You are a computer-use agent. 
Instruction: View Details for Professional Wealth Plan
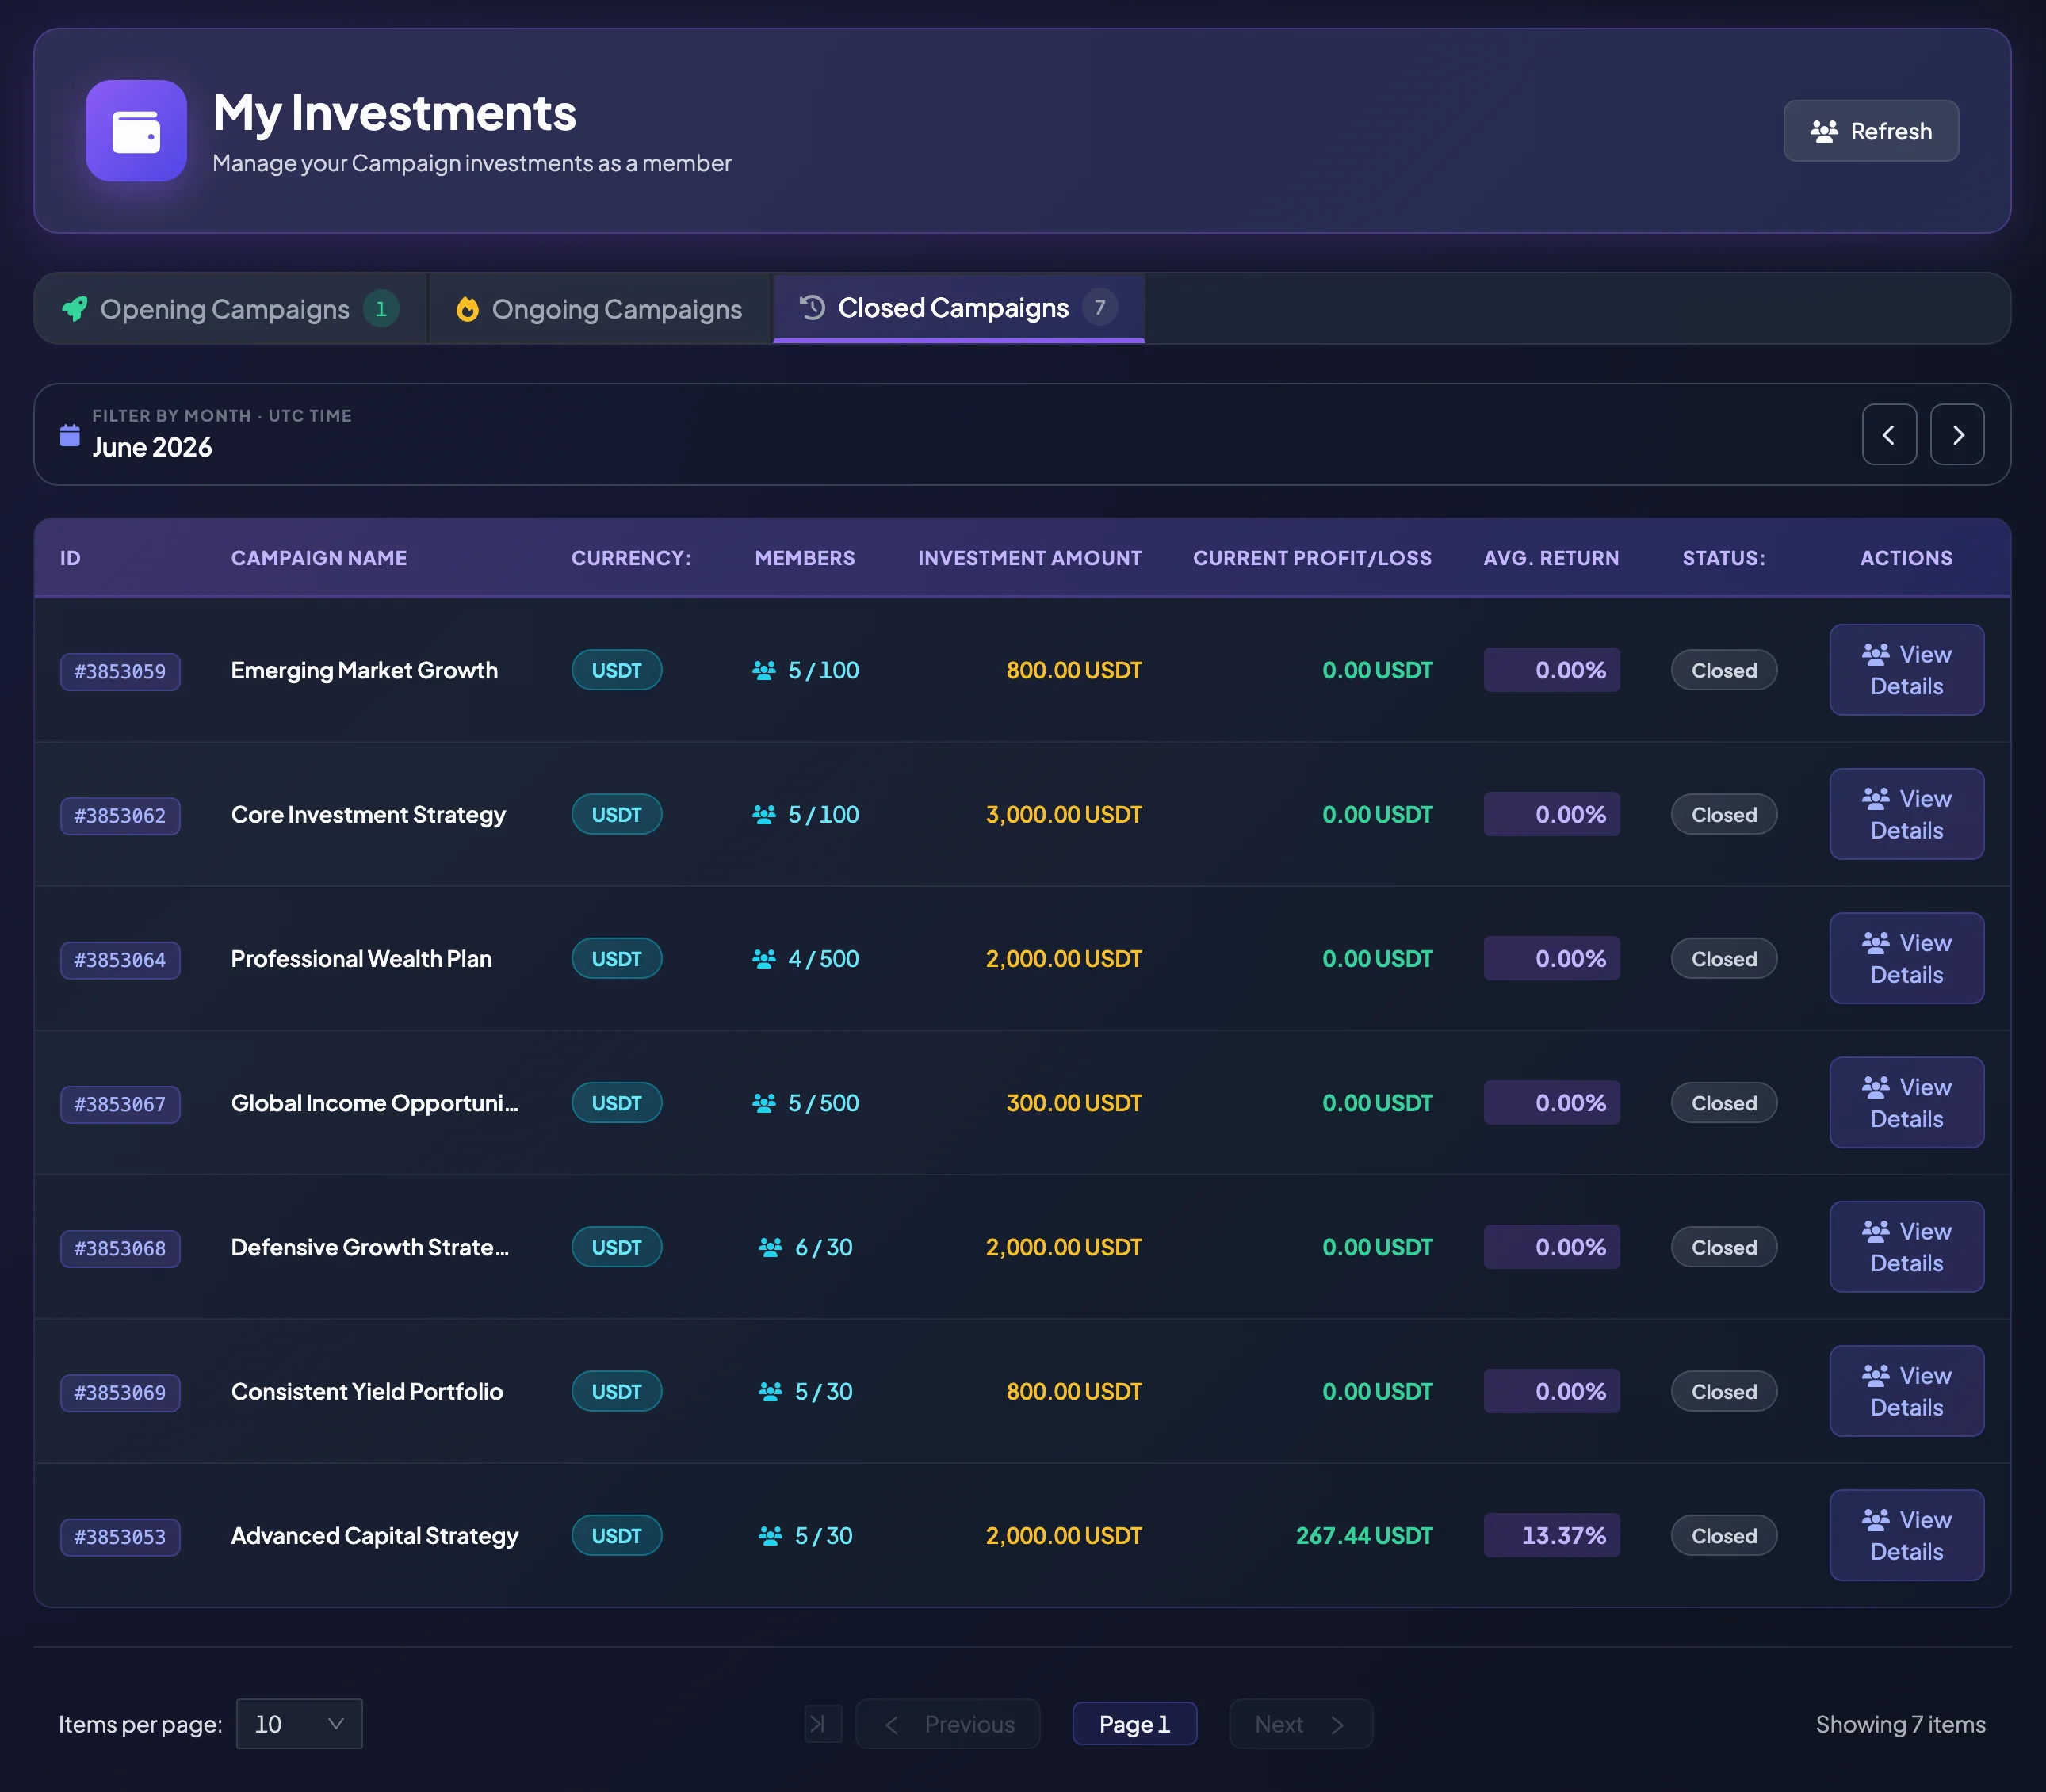point(1906,958)
